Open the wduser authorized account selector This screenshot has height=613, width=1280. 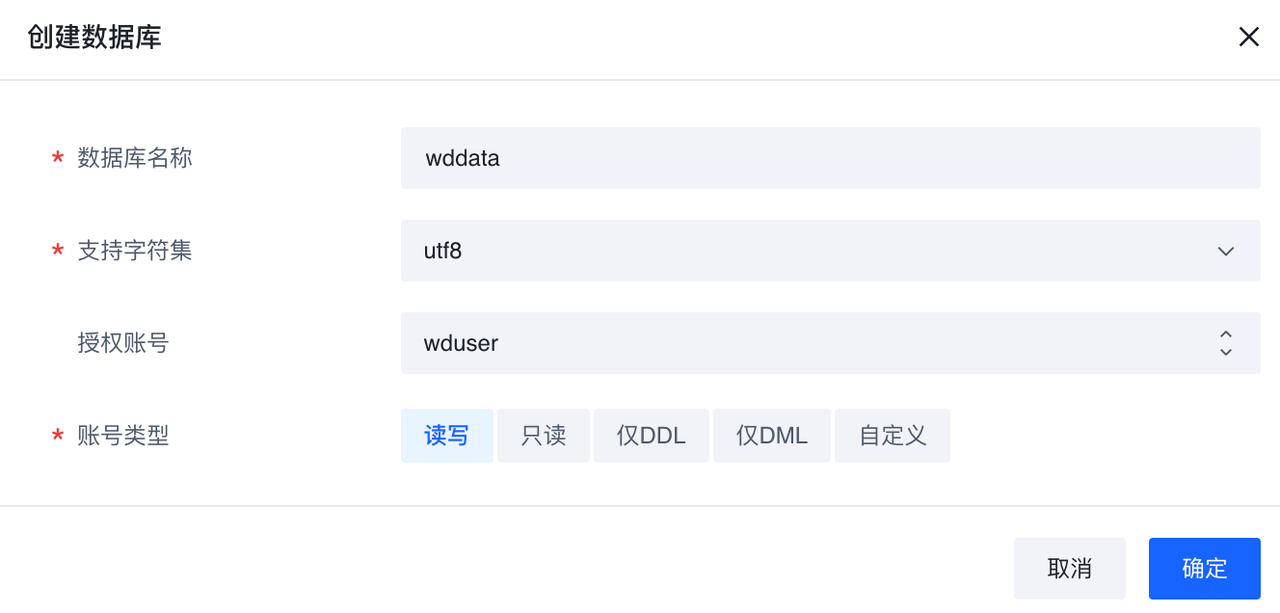click(x=800, y=343)
